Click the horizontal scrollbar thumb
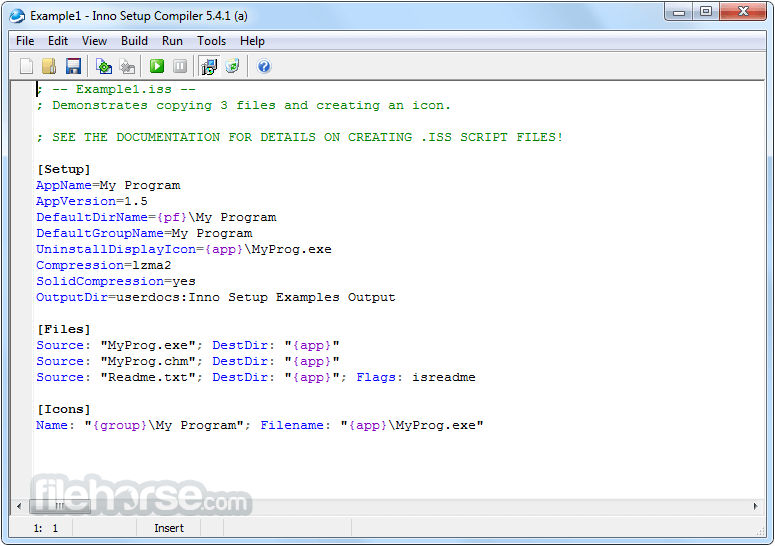The image size is (775, 546). pos(60,506)
